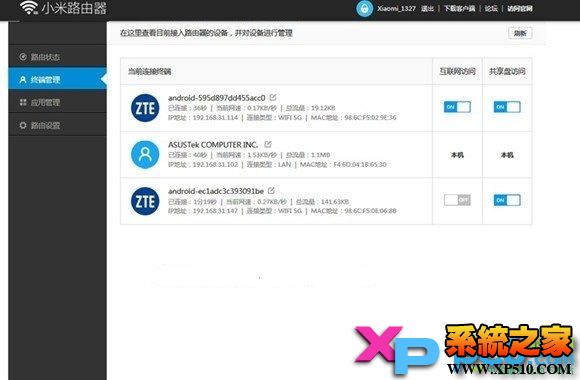Open 应用管理 in the sidebar
Image resolution: width=580 pixels, height=380 pixels.
57,102
